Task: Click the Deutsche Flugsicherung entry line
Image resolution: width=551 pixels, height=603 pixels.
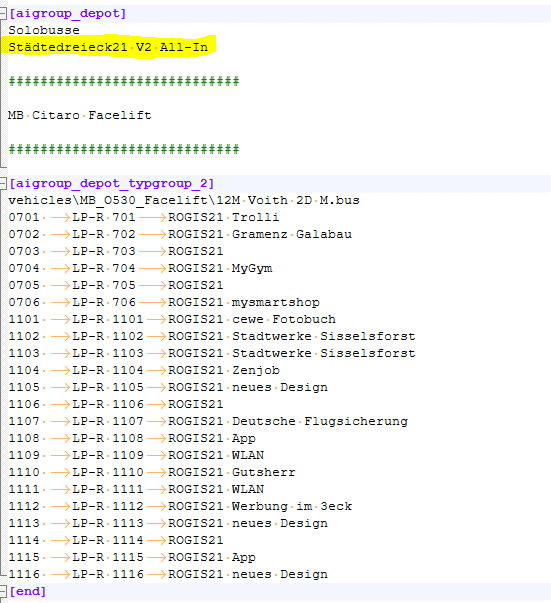Action: (208, 421)
